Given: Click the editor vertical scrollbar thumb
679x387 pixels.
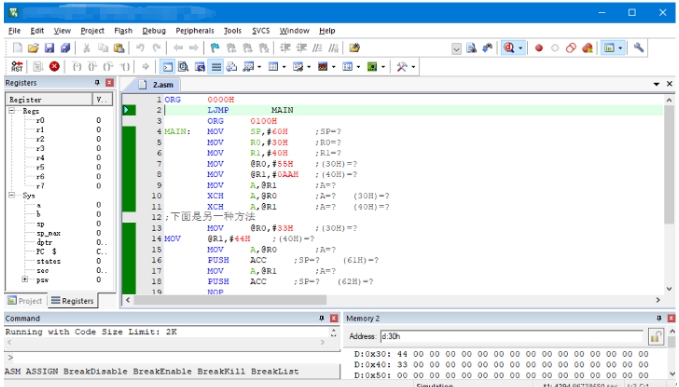Looking at the screenshot, I should coord(669,164).
